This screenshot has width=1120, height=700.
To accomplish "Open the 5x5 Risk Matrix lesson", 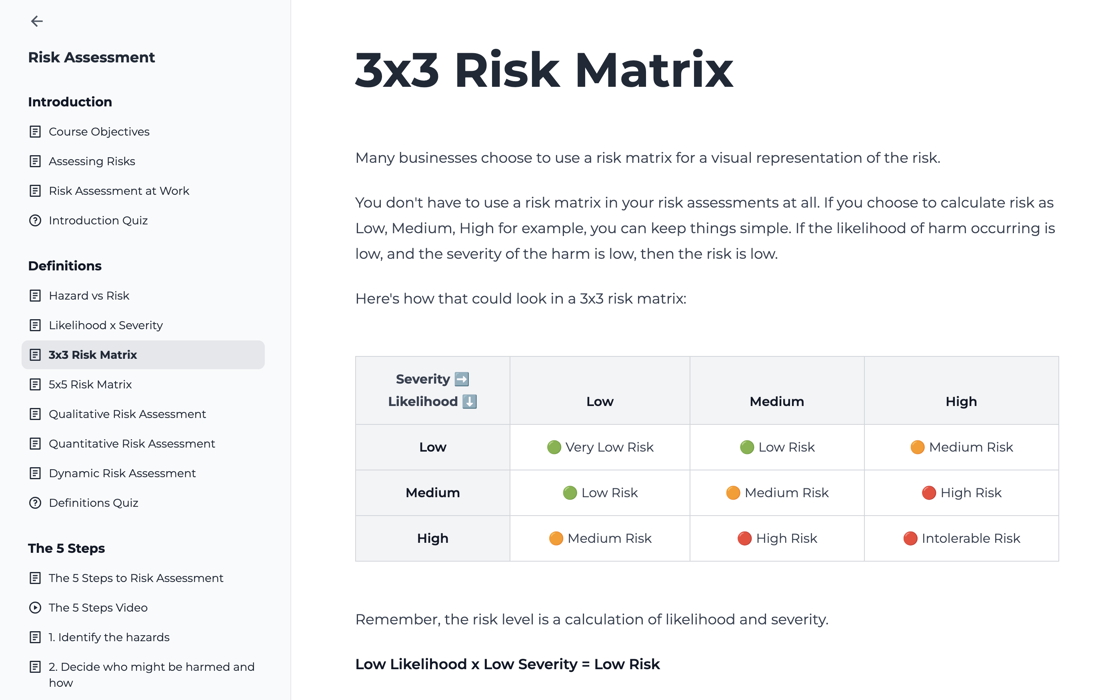I will point(90,384).
